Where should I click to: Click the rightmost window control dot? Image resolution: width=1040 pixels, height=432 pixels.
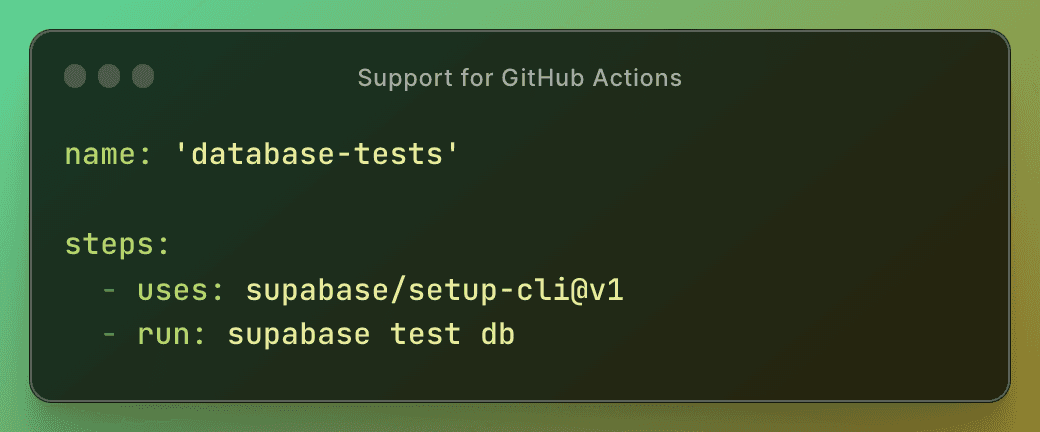(x=143, y=76)
